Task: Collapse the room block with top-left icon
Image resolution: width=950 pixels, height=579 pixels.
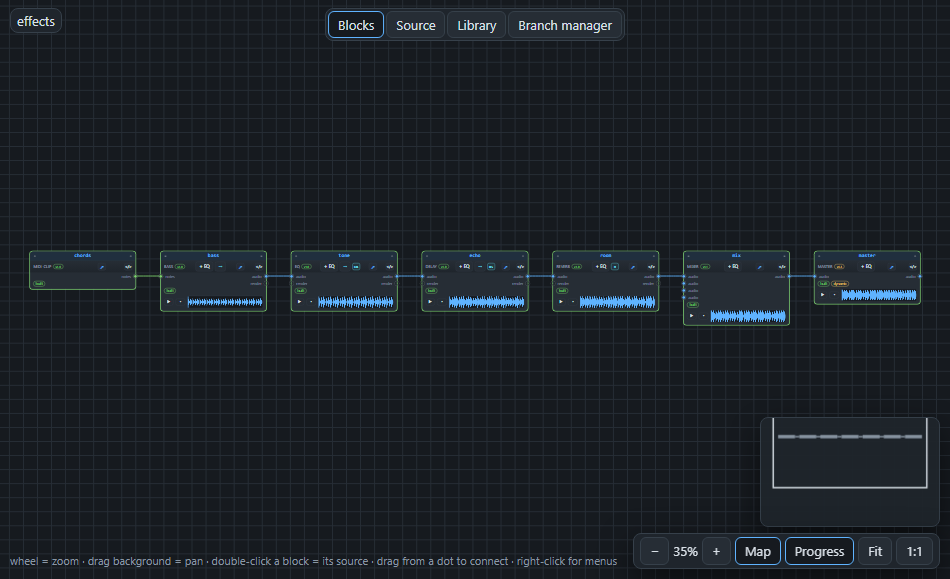Action: (x=558, y=256)
